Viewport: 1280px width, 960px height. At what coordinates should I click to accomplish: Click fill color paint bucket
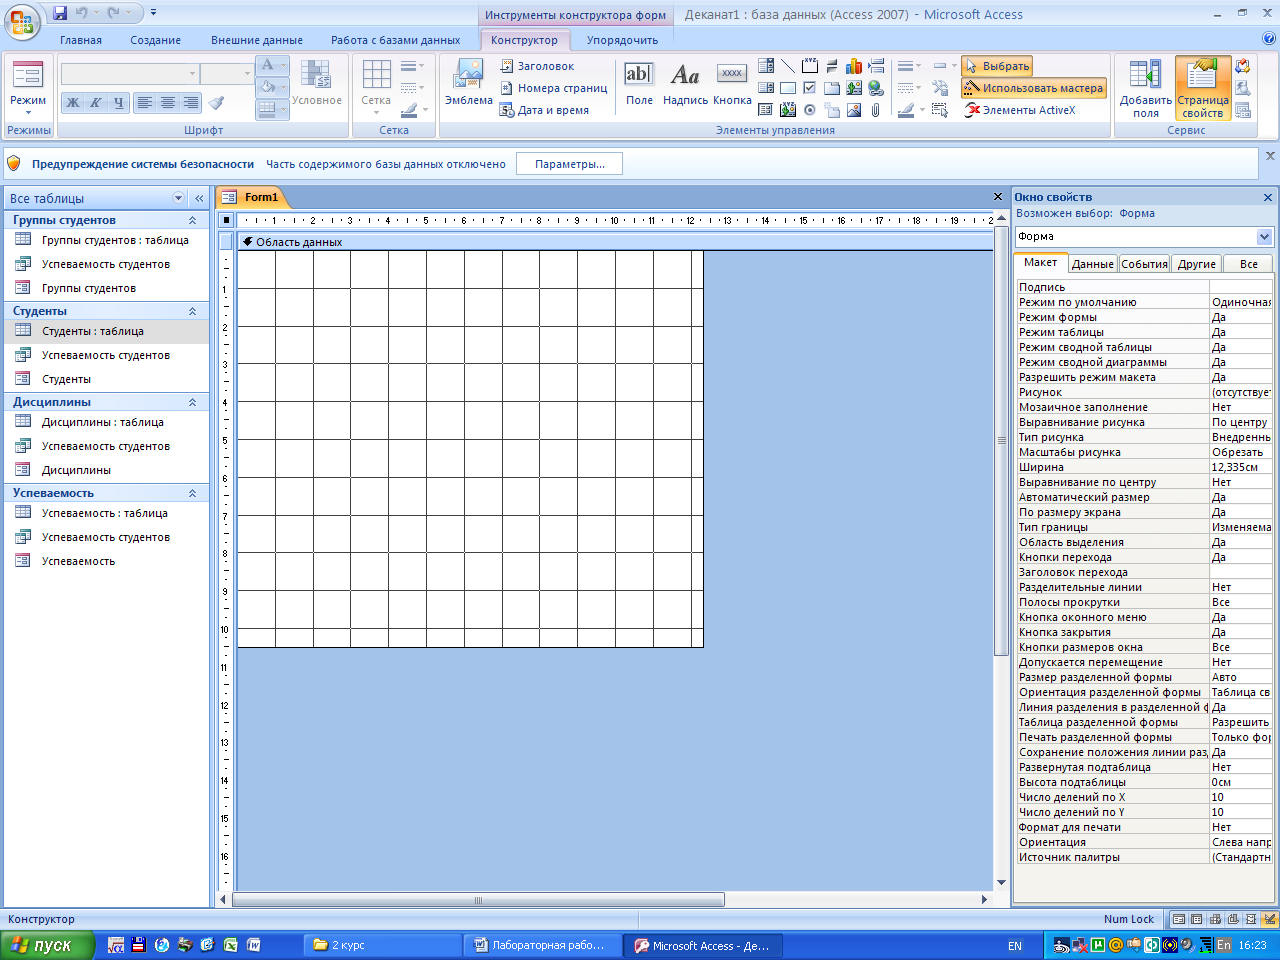click(267, 87)
